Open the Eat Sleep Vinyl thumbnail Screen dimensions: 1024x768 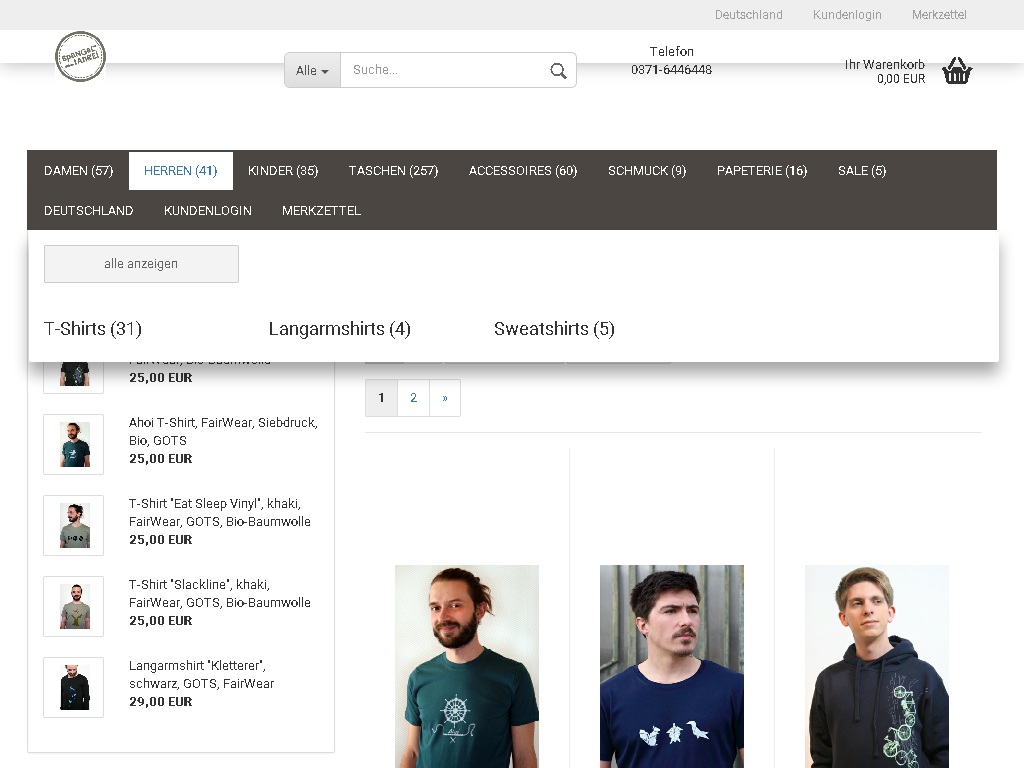74,525
